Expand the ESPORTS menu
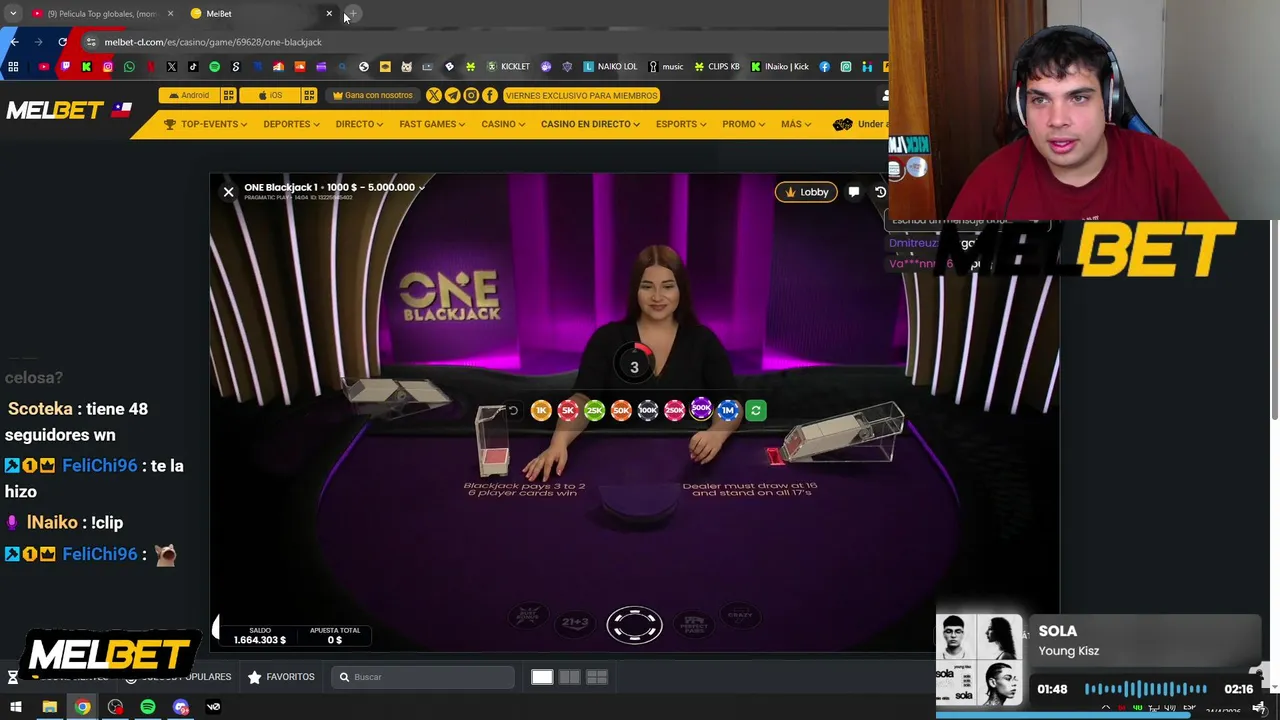 click(x=681, y=124)
